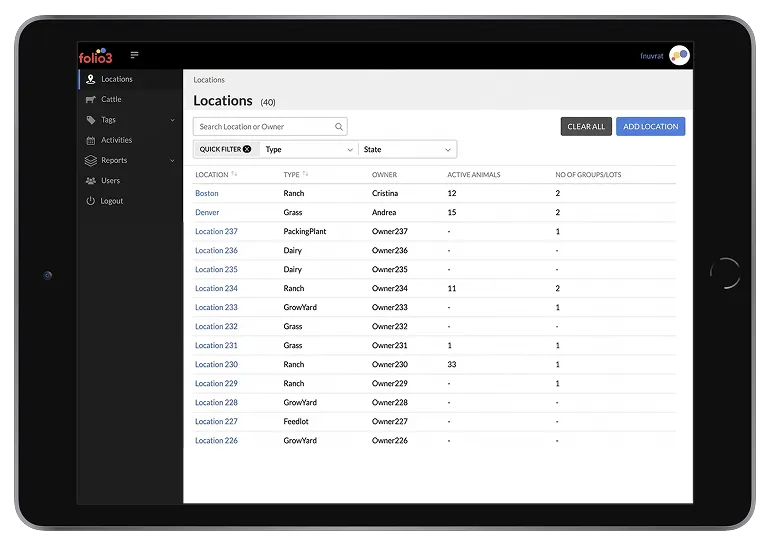Open the Type filter dropdown
The width and height of the screenshot is (772, 546).
coord(309,149)
